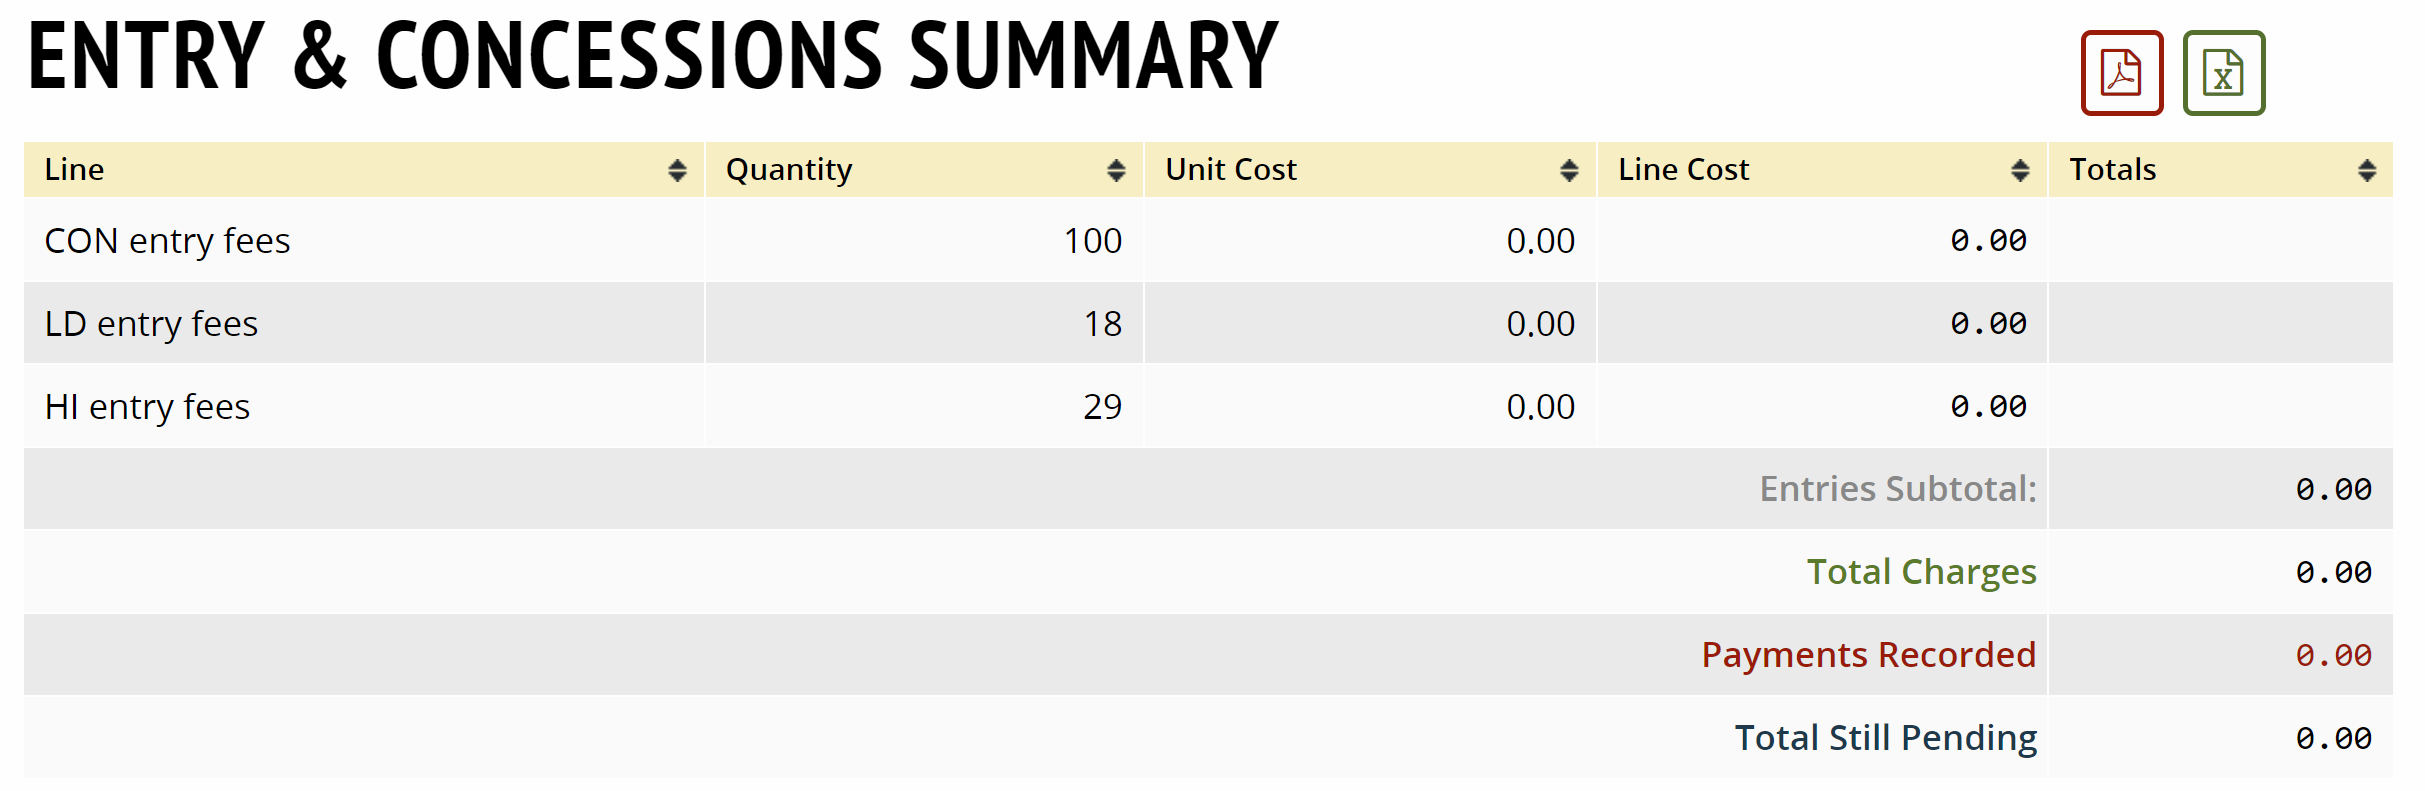Click Unit Cost sort arrows icon
The width and height of the screenshot is (2425, 791).
coord(1569,170)
